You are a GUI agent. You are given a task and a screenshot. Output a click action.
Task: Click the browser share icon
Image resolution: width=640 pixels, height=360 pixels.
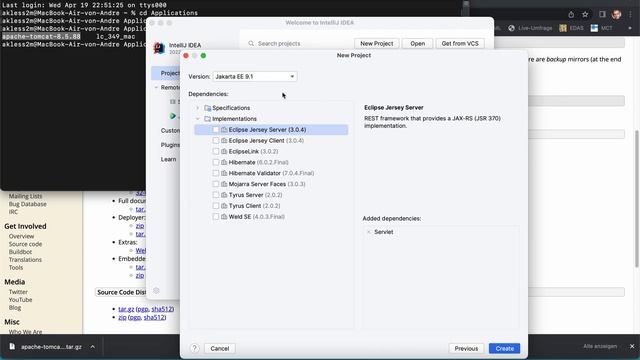click(571, 15)
